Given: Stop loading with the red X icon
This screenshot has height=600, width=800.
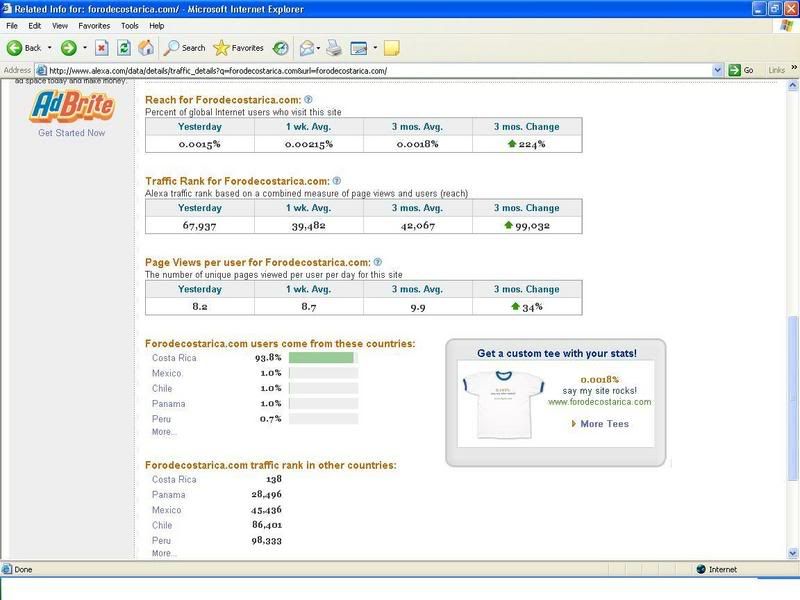Looking at the screenshot, I should 102,48.
